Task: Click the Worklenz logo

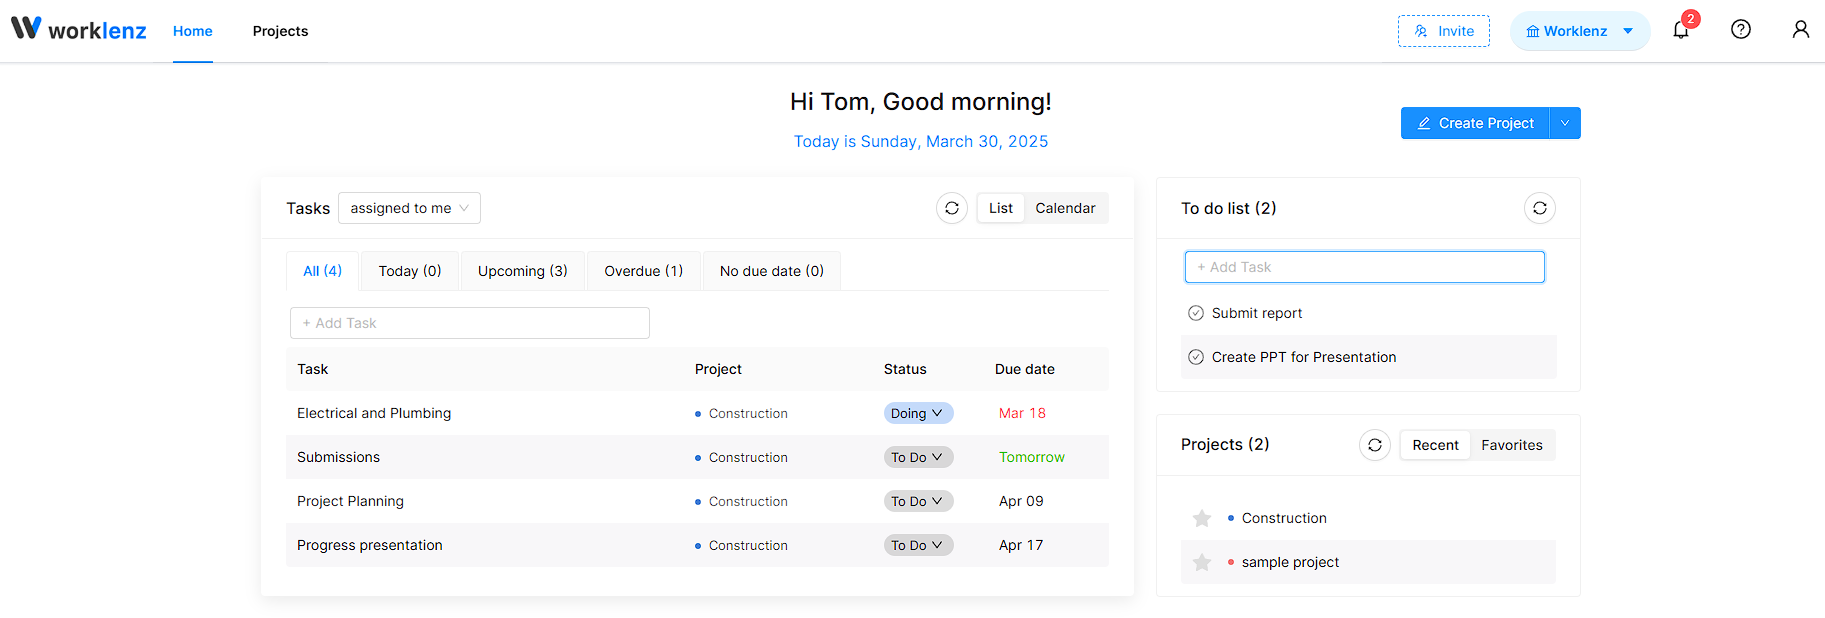Action: pos(79,30)
